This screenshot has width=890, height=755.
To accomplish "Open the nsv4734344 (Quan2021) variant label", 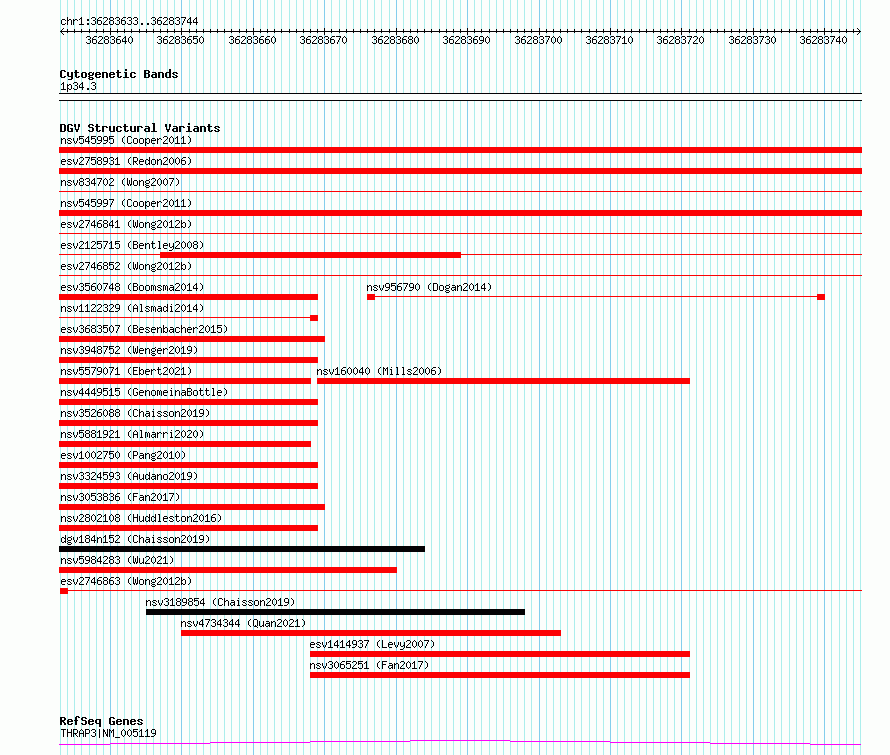I will [243, 623].
